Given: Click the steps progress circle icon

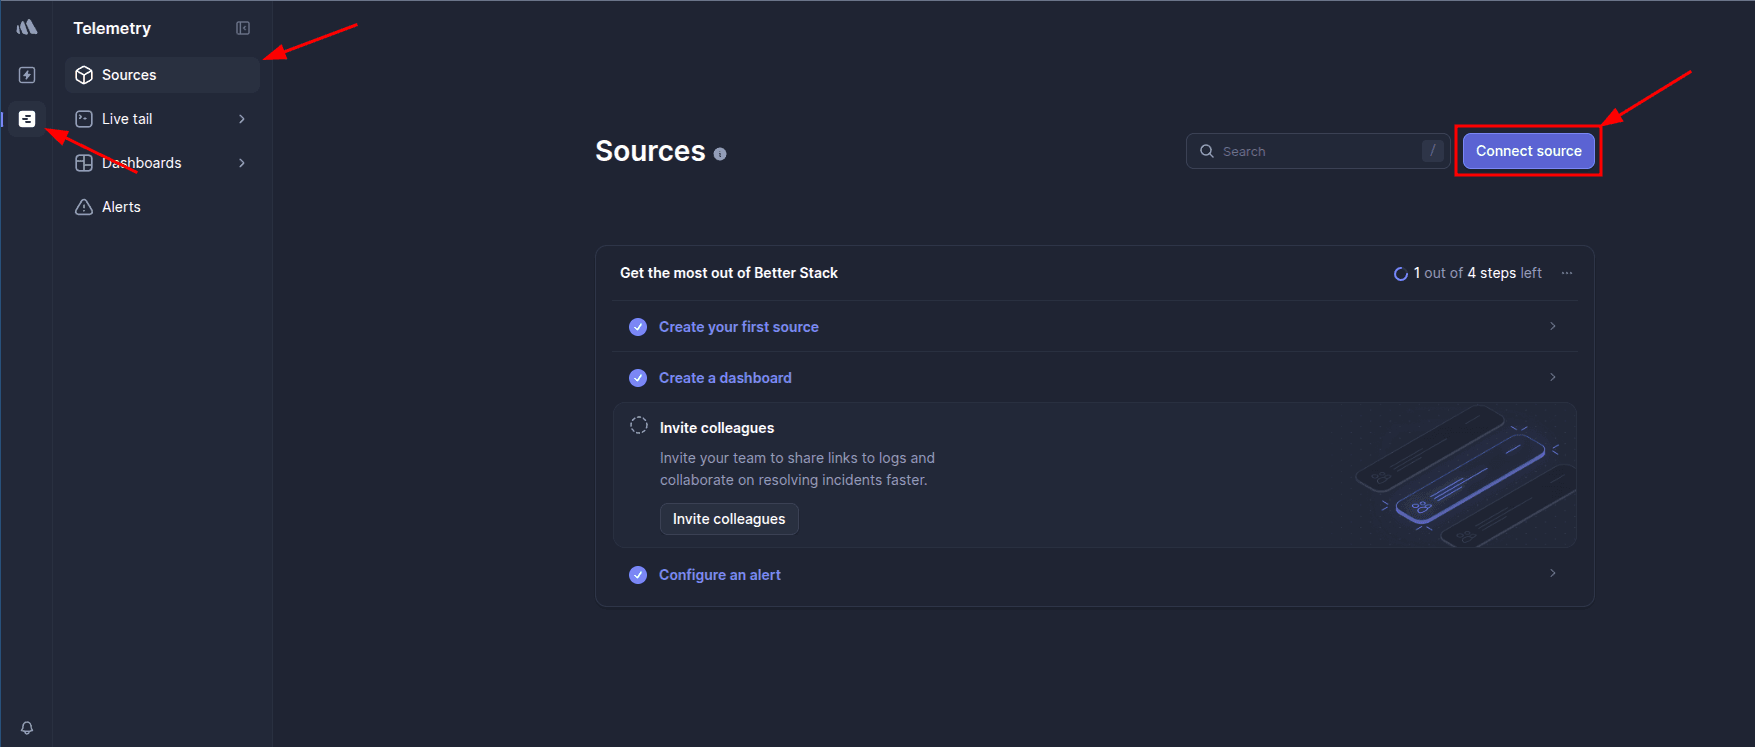Looking at the screenshot, I should [x=1401, y=274].
